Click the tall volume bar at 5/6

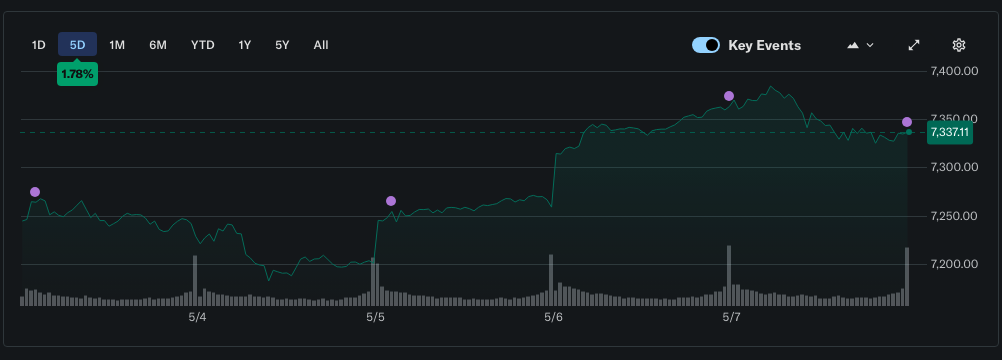[x=551, y=280]
